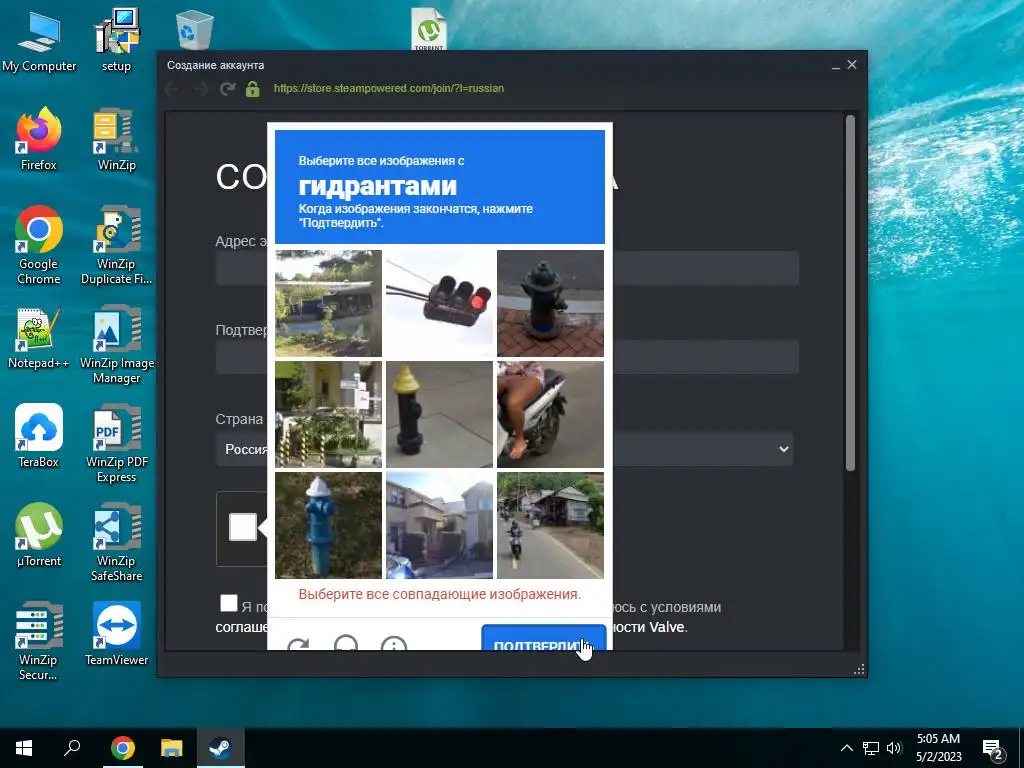Select the motorcycle rider's leg captcha tile
Image resolution: width=1024 pixels, height=768 pixels.
(550, 414)
